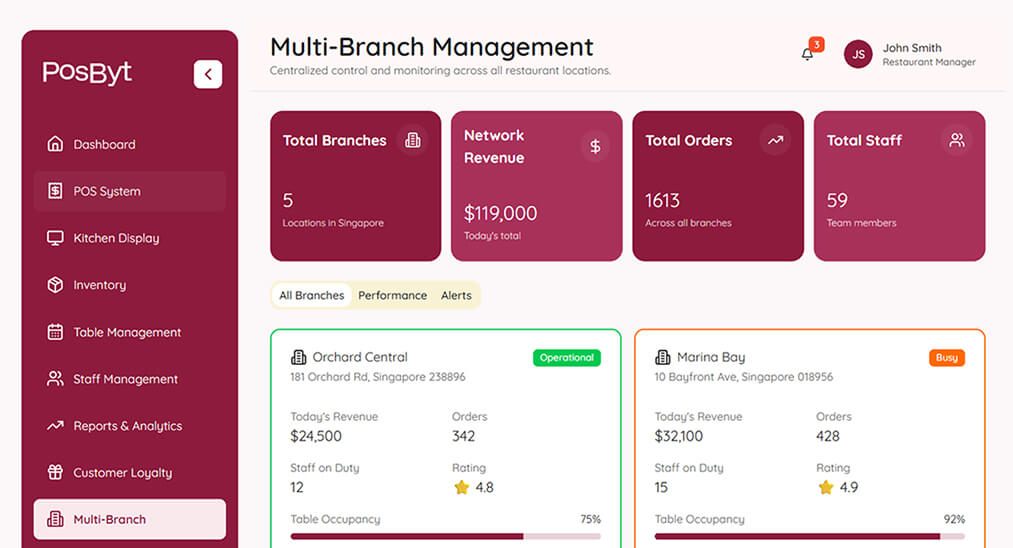Click the notification bell icon

808,54
